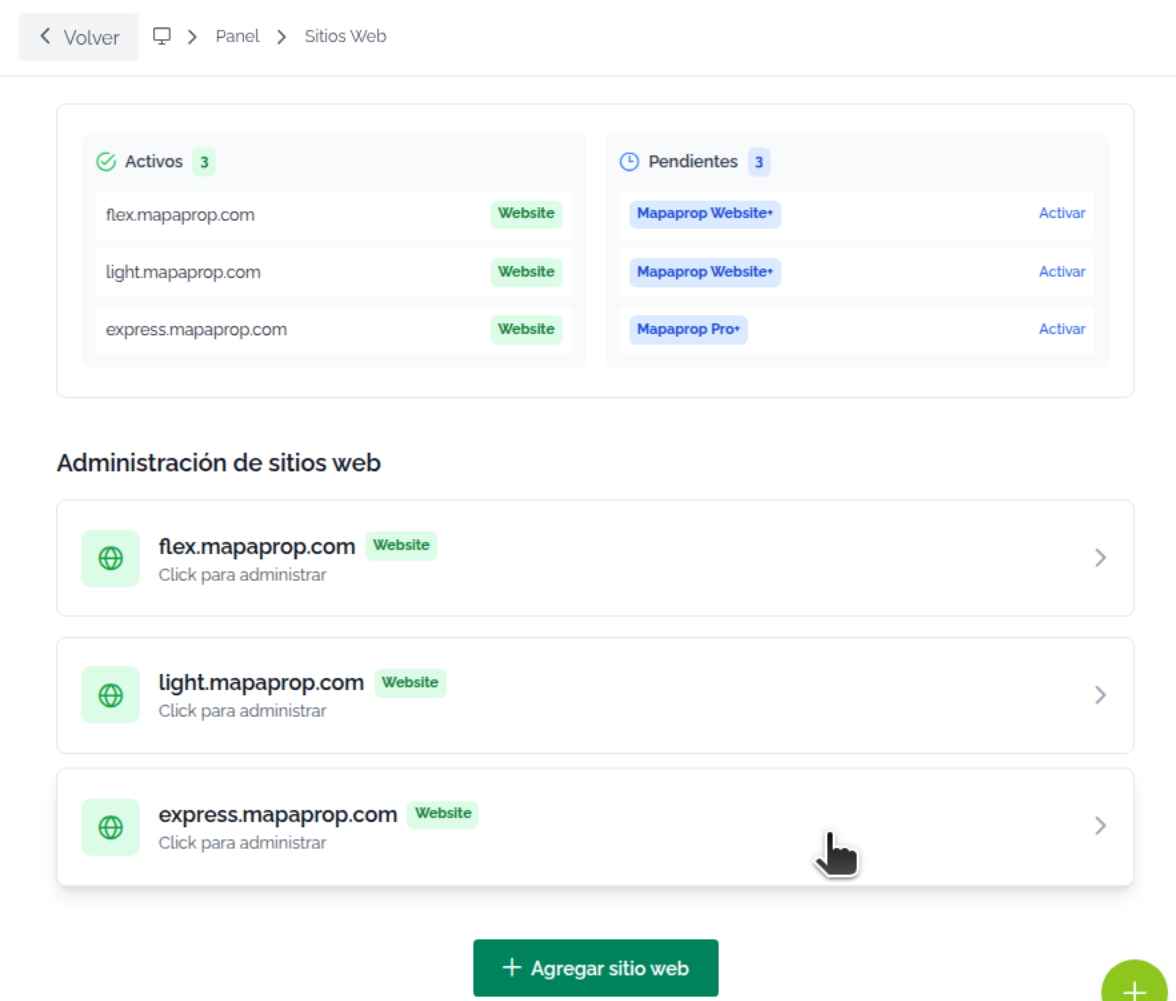The image size is (1176, 1001).
Task: Click the Activos green check icon
Action: pyautogui.click(x=106, y=162)
